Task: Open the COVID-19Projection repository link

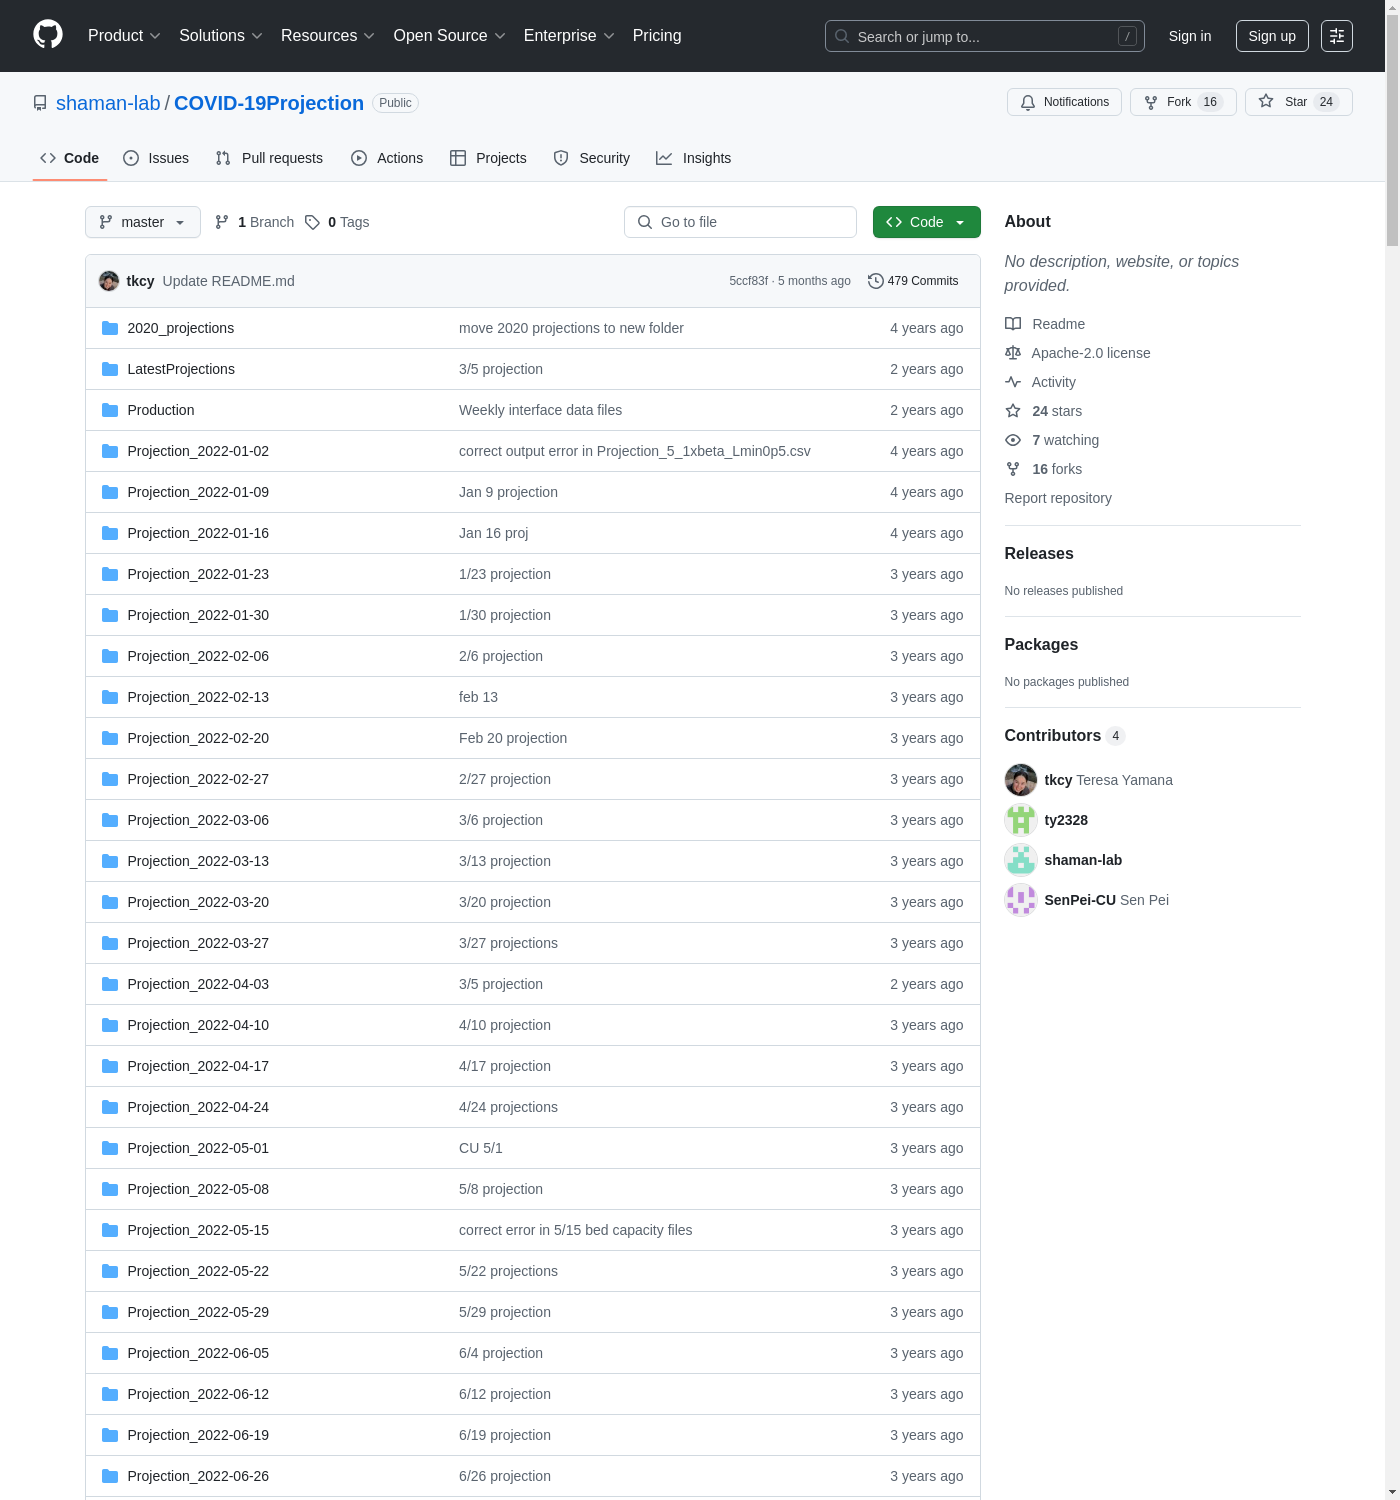Action: 269,103
